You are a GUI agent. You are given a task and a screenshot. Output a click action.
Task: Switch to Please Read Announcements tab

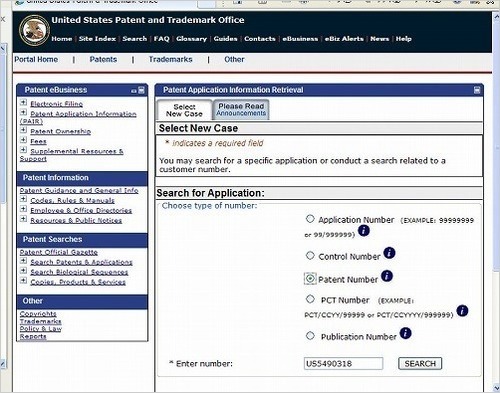tap(241, 110)
